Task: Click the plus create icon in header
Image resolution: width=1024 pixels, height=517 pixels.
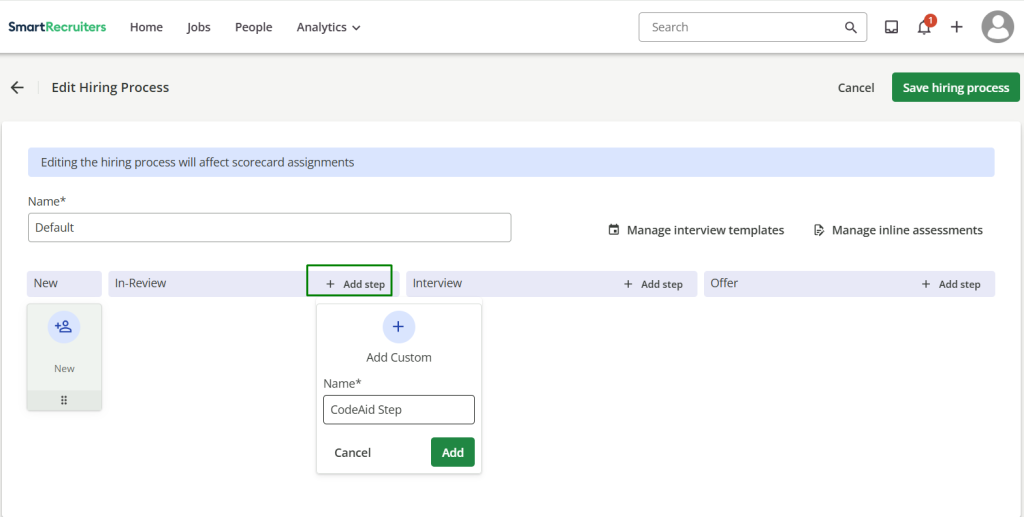Action: (x=957, y=27)
